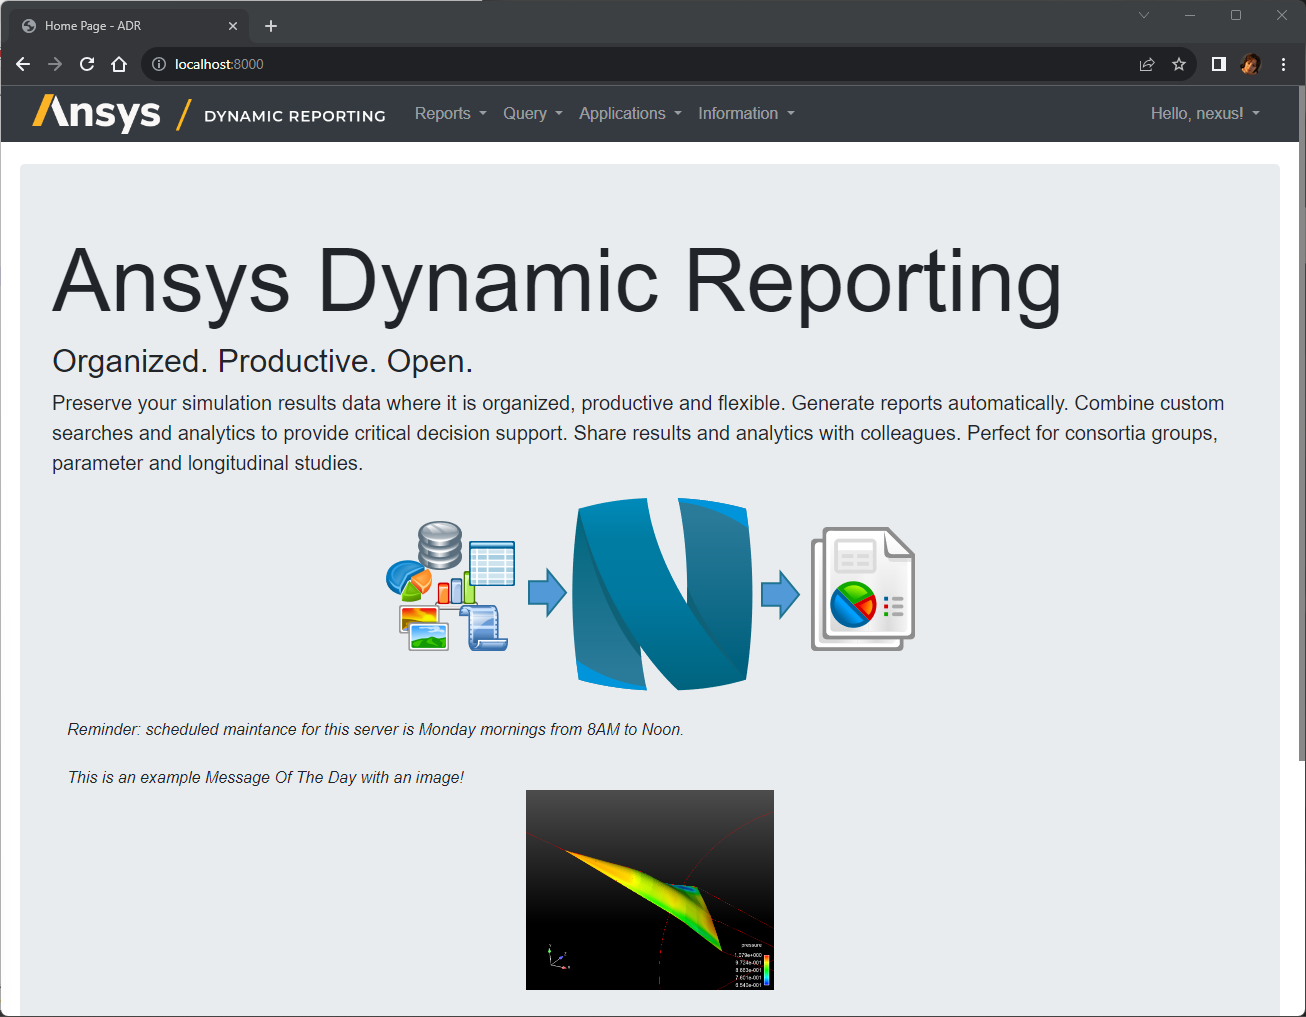The width and height of the screenshot is (1306, 1017).
Task: Click the Message Of The Day text
Action: pos(265,777)
